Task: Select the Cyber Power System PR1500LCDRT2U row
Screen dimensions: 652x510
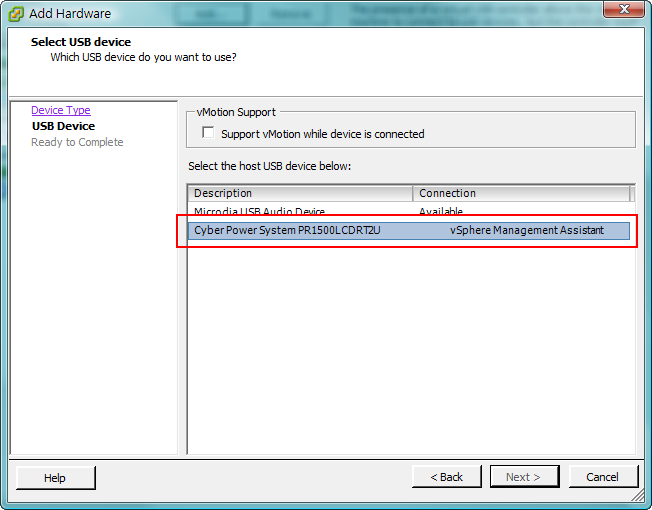Action: tap(409, 230)
